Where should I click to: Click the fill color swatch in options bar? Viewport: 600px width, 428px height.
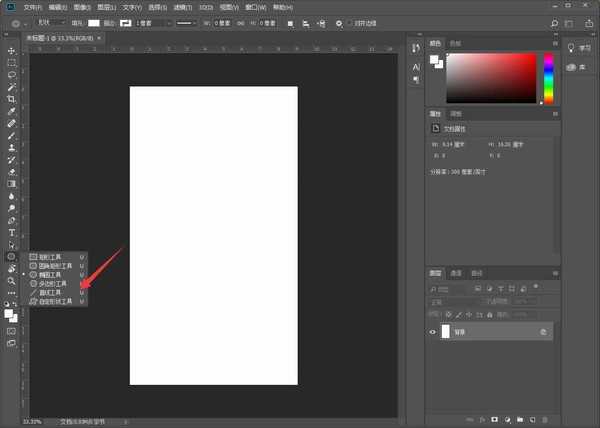[94, 22]
